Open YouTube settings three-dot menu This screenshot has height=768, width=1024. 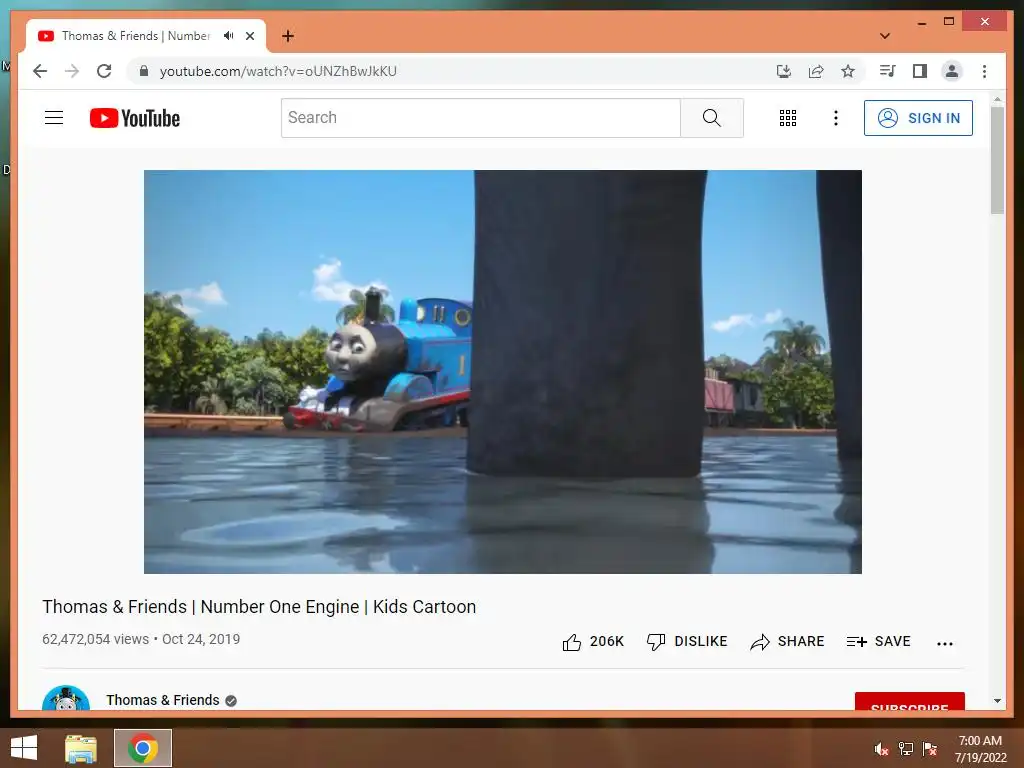(x=835, y=118)
